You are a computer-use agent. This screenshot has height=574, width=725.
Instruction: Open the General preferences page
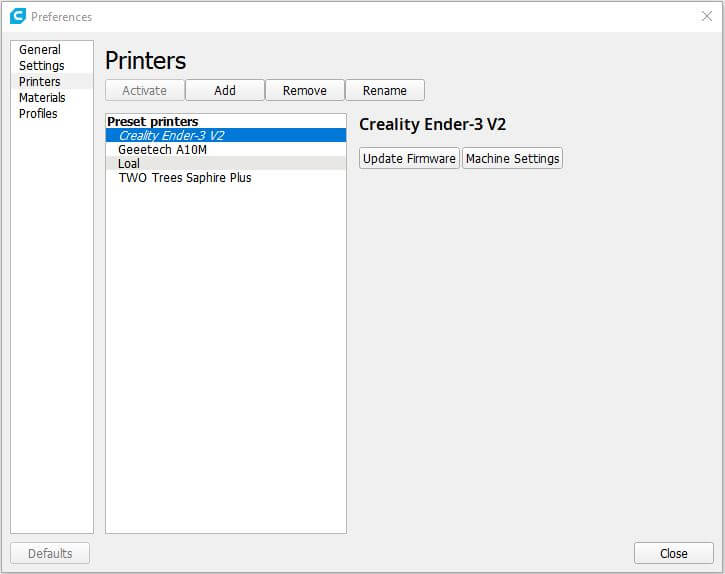(40, 49)
